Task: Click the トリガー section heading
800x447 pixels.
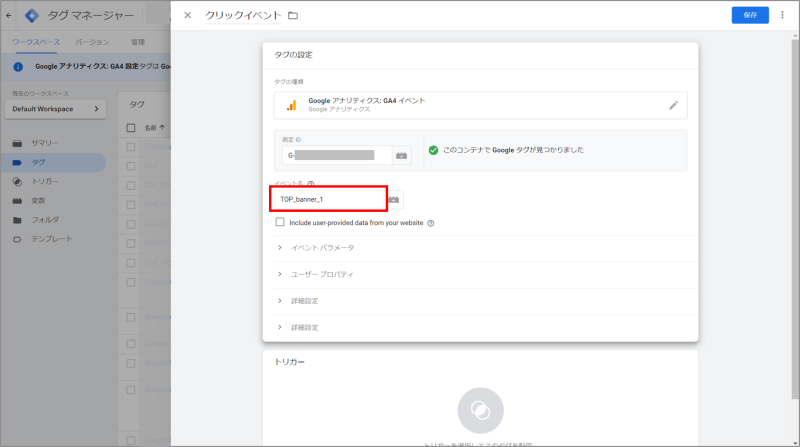Action: [289, 362]
